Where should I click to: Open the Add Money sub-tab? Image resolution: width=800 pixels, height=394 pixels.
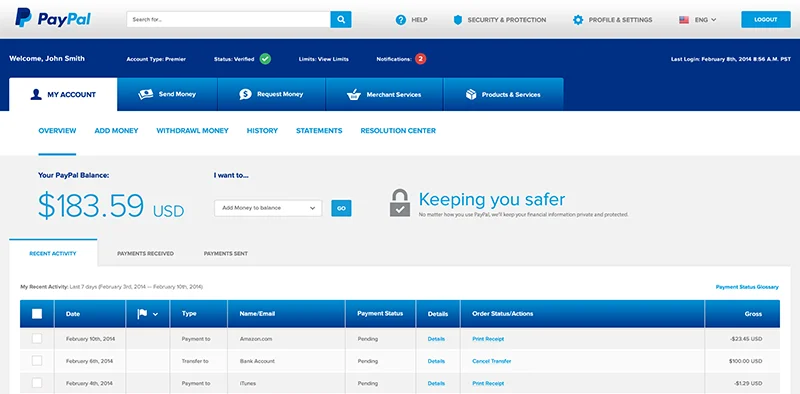point(116,131)
